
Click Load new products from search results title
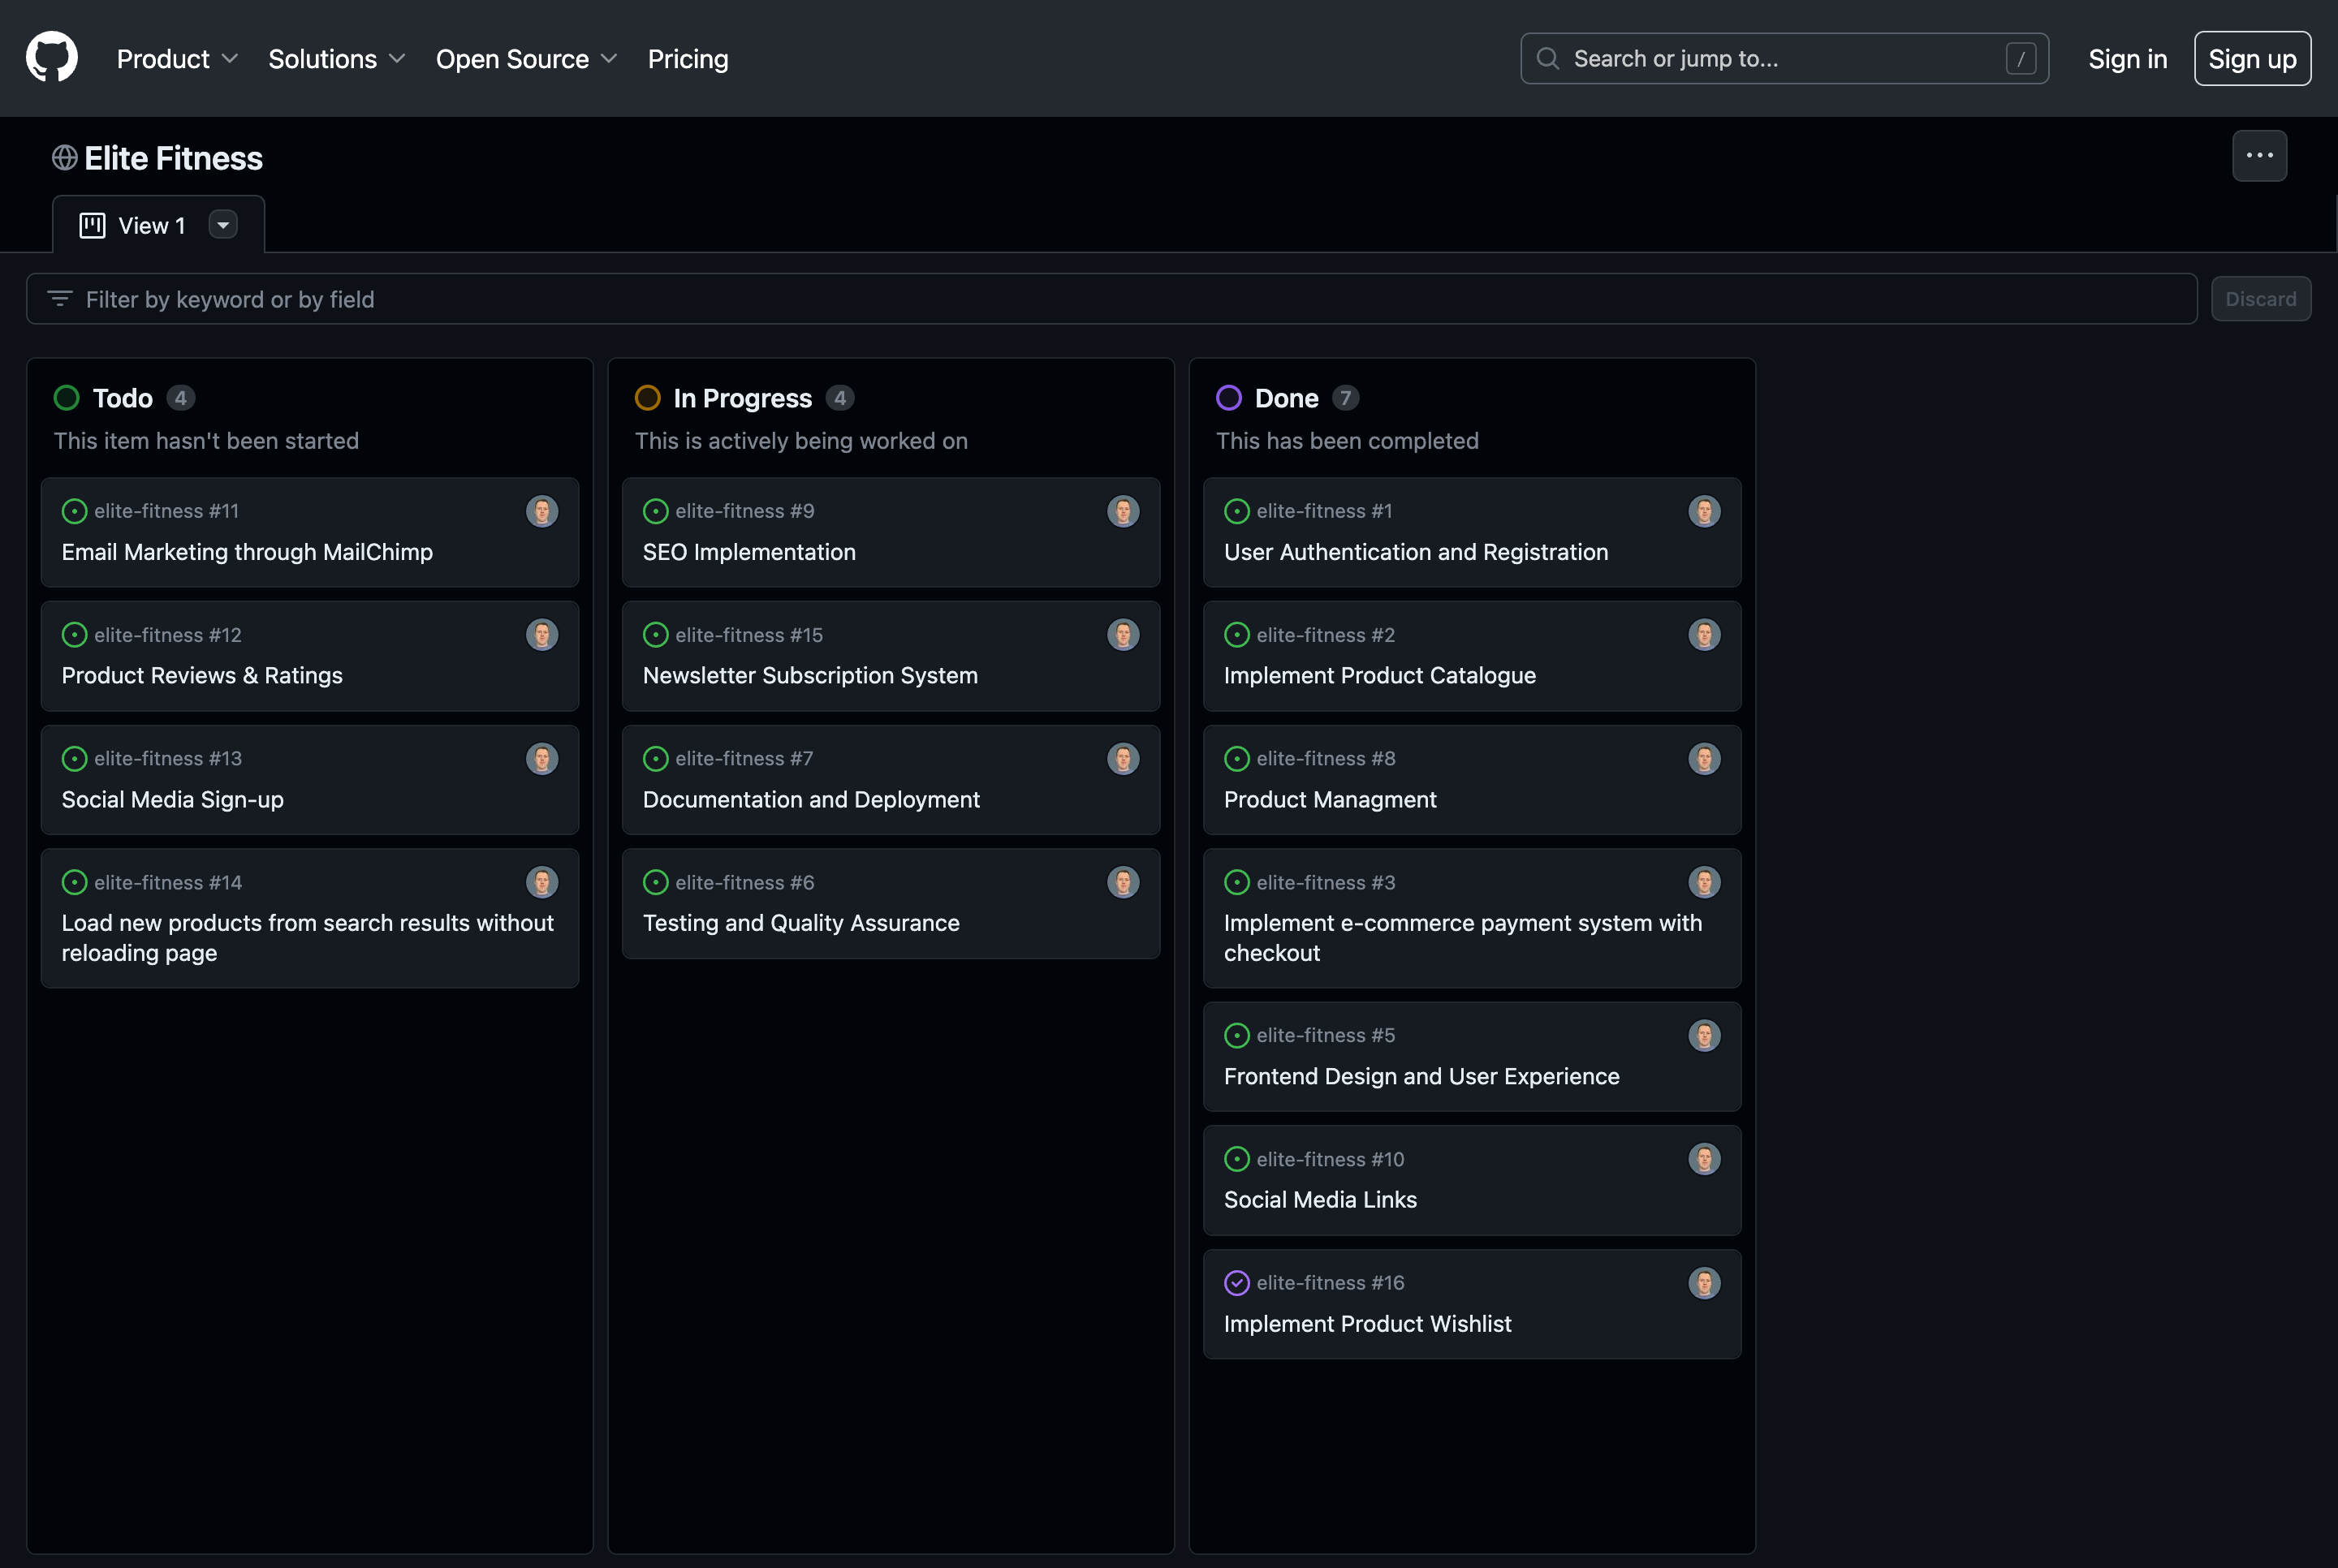[307, 938]
